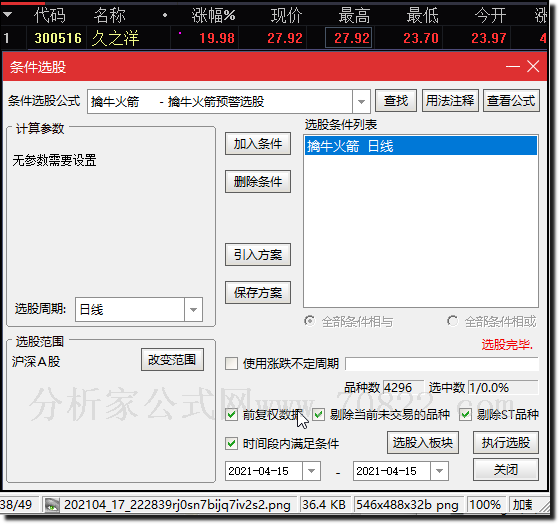Select the 全部条件相或 radio button
Image resolution: width=560 pixels, height=524 pixels.
click(452, 321)
